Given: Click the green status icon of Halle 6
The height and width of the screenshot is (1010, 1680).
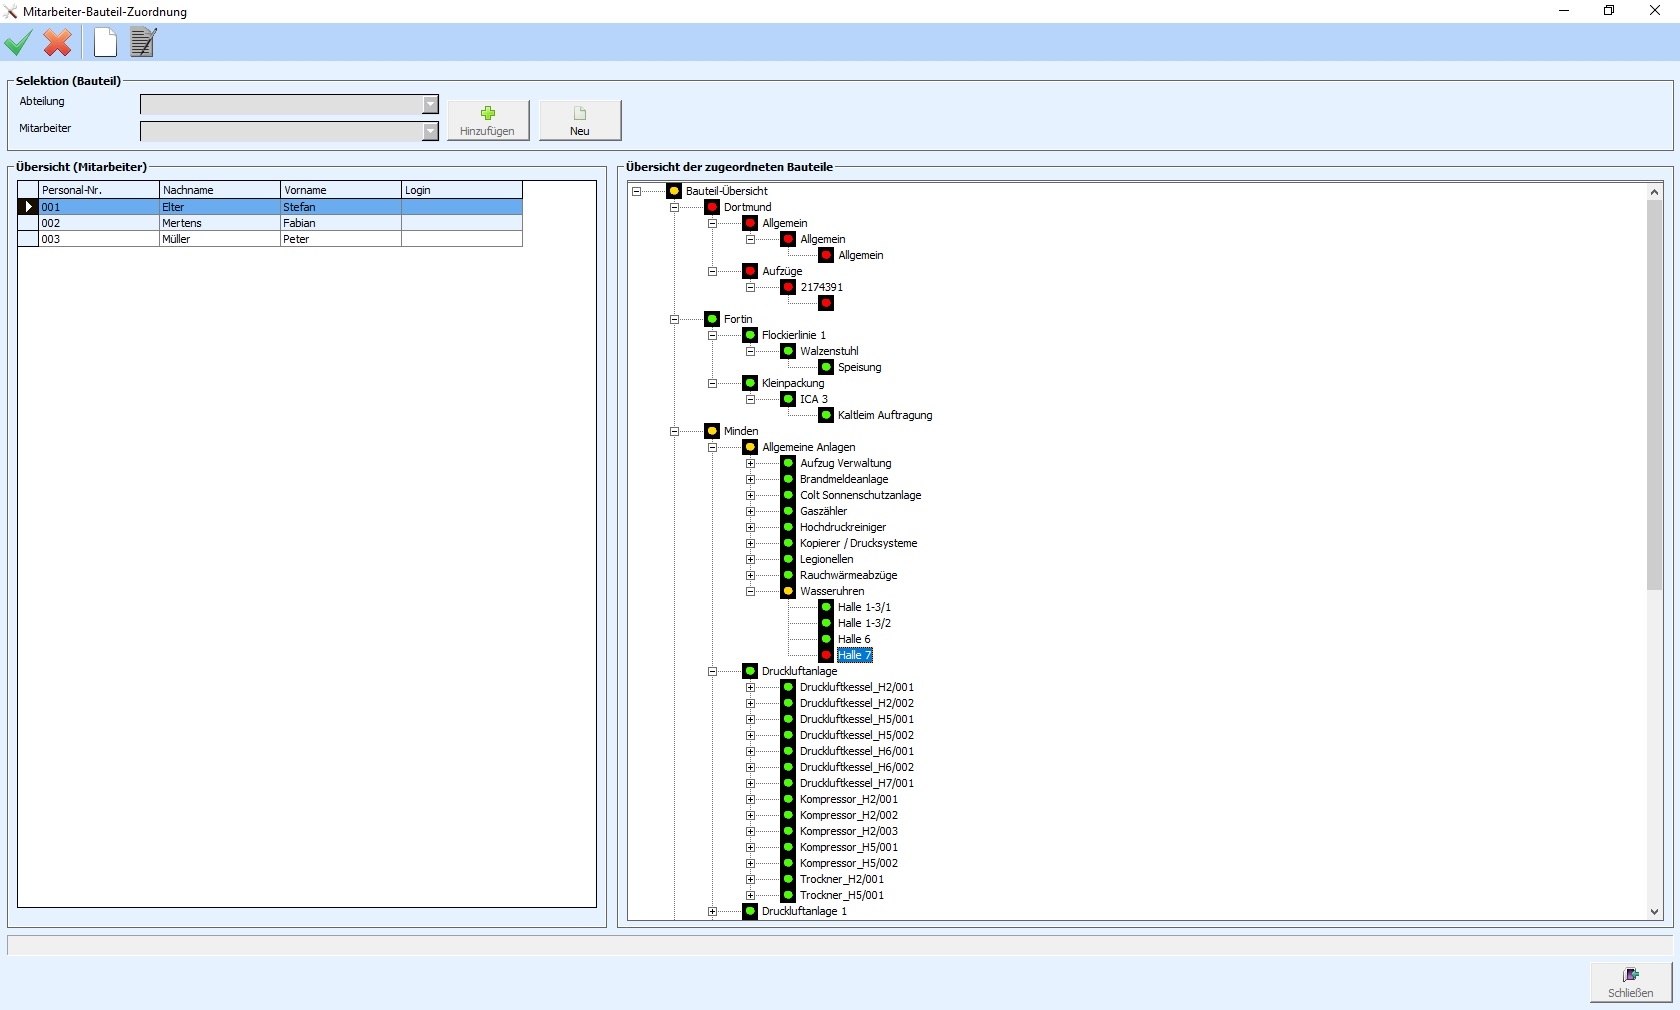Looking at the screenshot, I should pyautogui.click(x=826, y=639).
